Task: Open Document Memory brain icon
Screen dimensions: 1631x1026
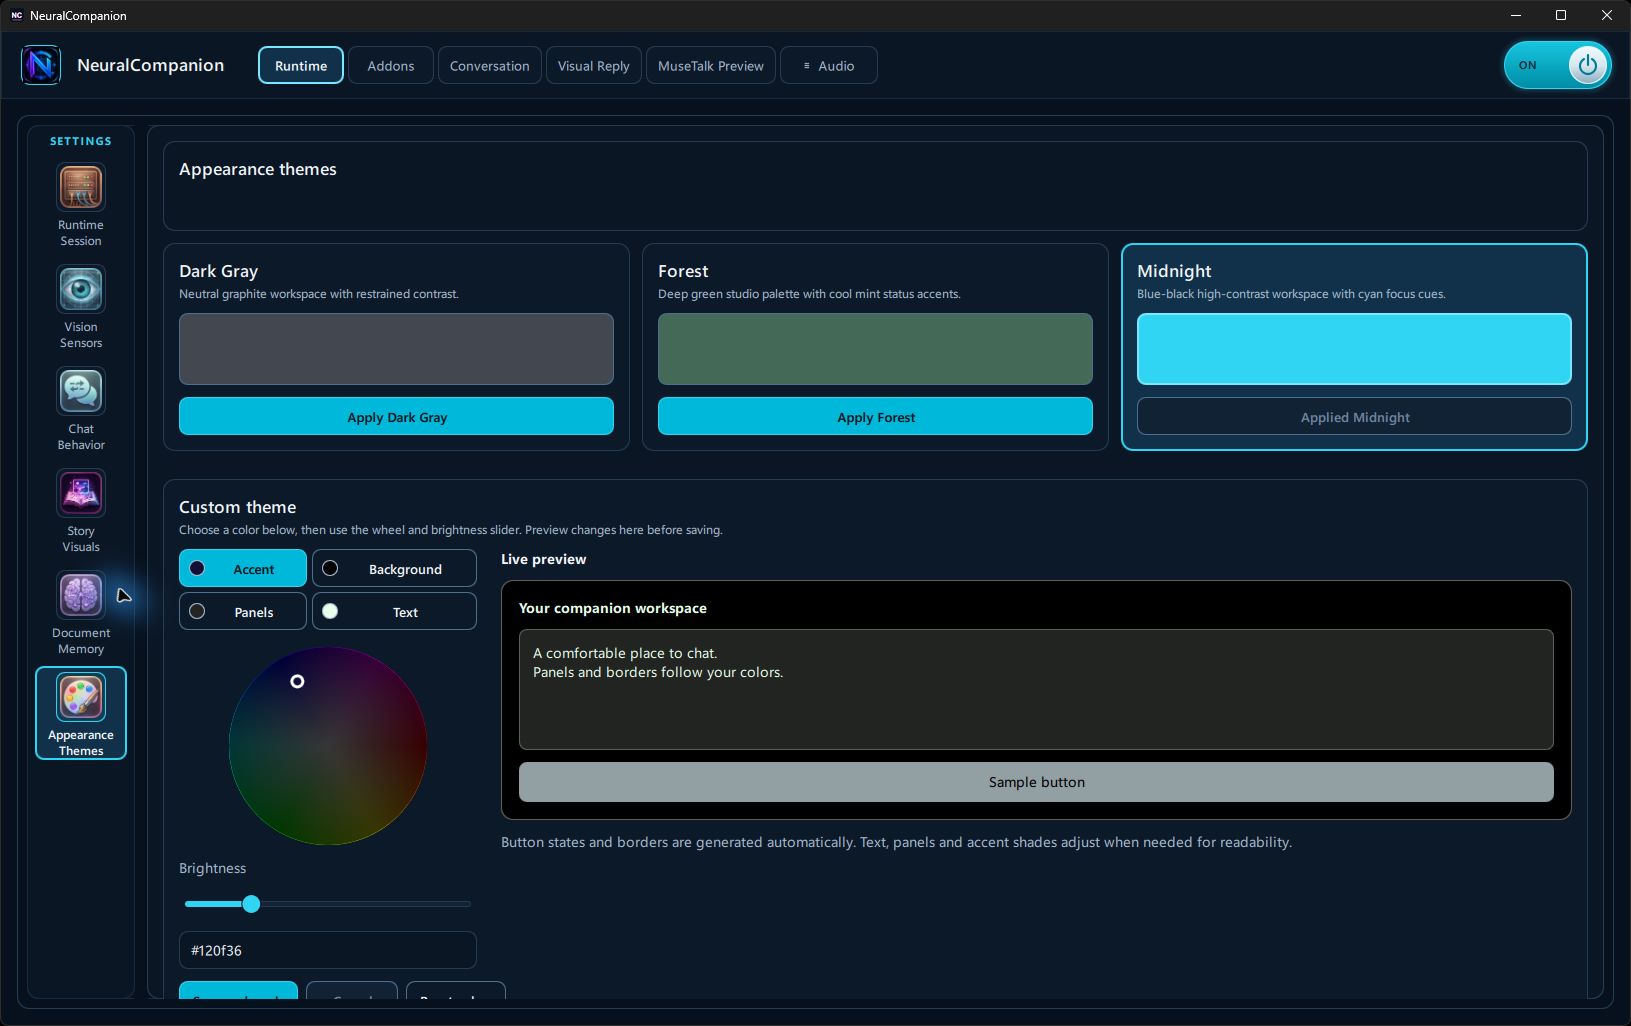Action: (81, 595)
